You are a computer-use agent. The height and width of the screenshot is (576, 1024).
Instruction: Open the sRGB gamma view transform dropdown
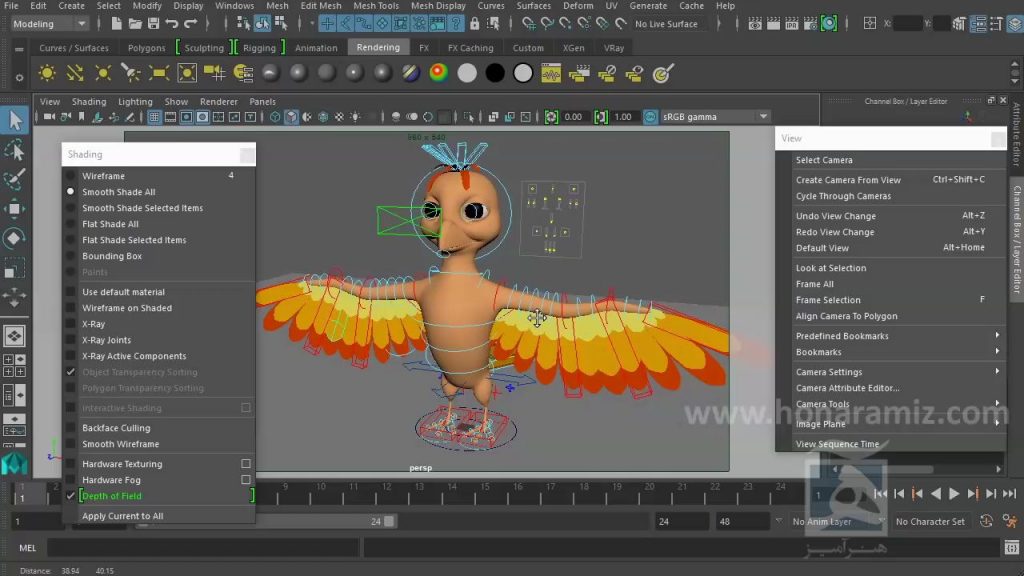[715, 117]
